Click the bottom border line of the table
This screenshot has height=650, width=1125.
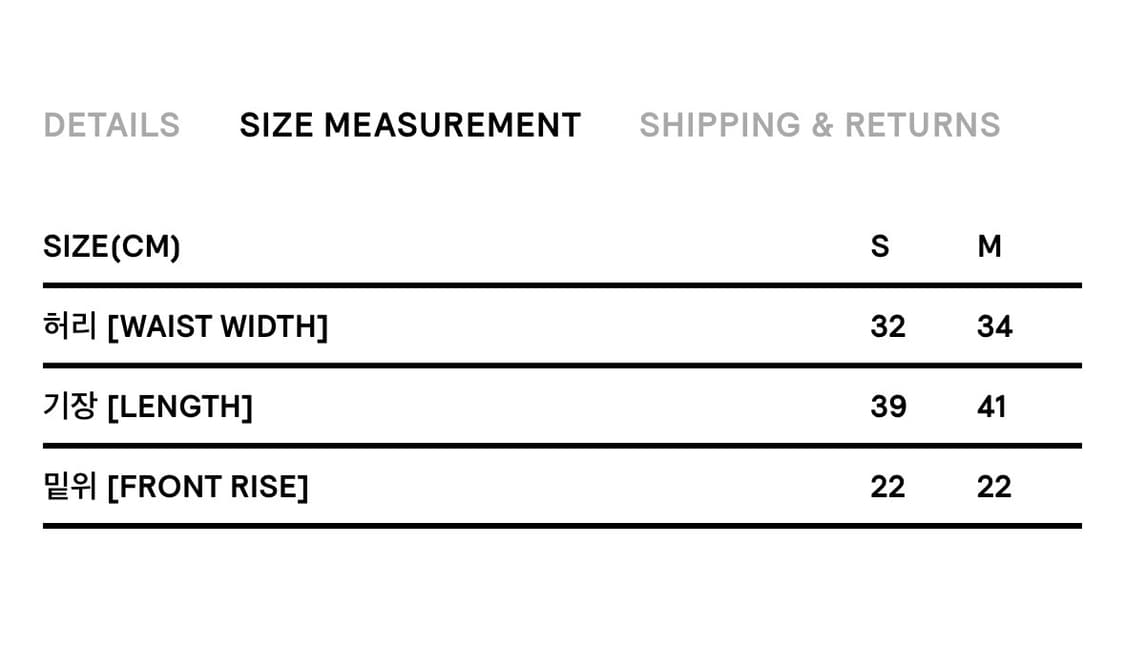(x=562, y=525)
